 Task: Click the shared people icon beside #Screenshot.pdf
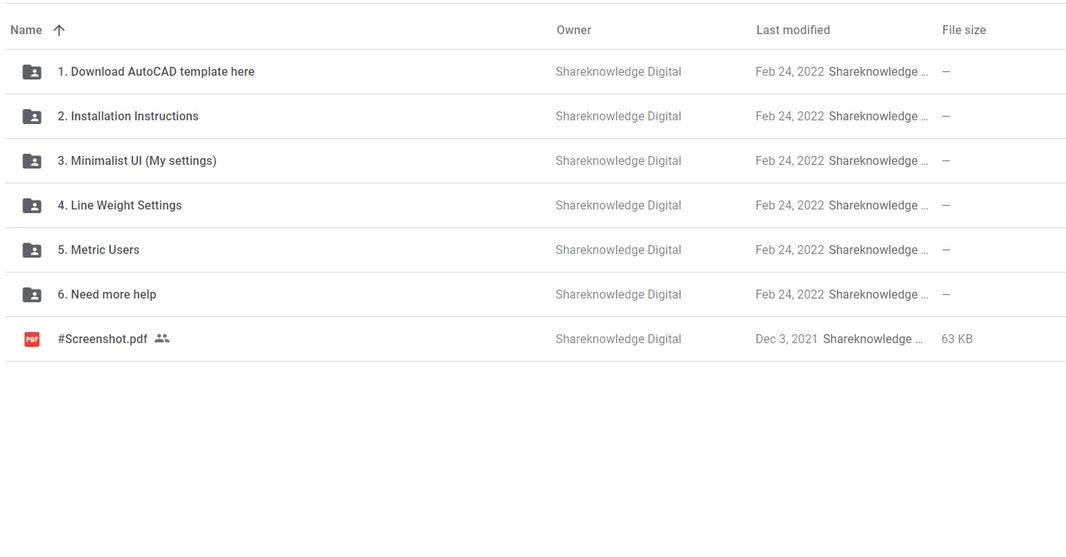click(x=162, y=339)
